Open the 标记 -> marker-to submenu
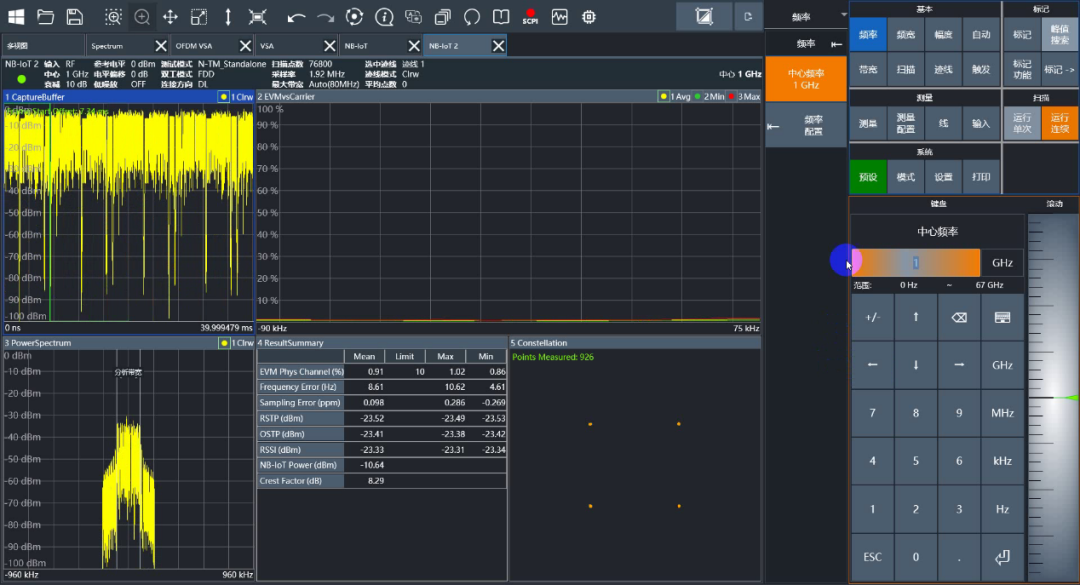Viewport: 1080px width, 585px height. 1059,70
